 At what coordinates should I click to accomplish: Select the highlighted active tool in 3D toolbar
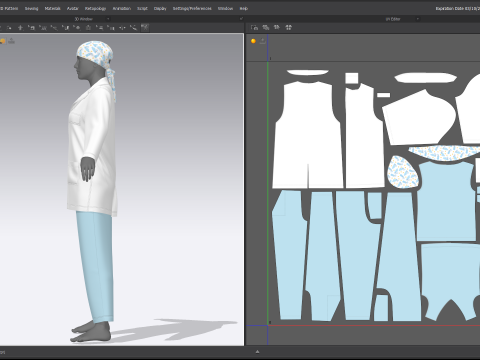pyautogui.click(x=145, y=28)
